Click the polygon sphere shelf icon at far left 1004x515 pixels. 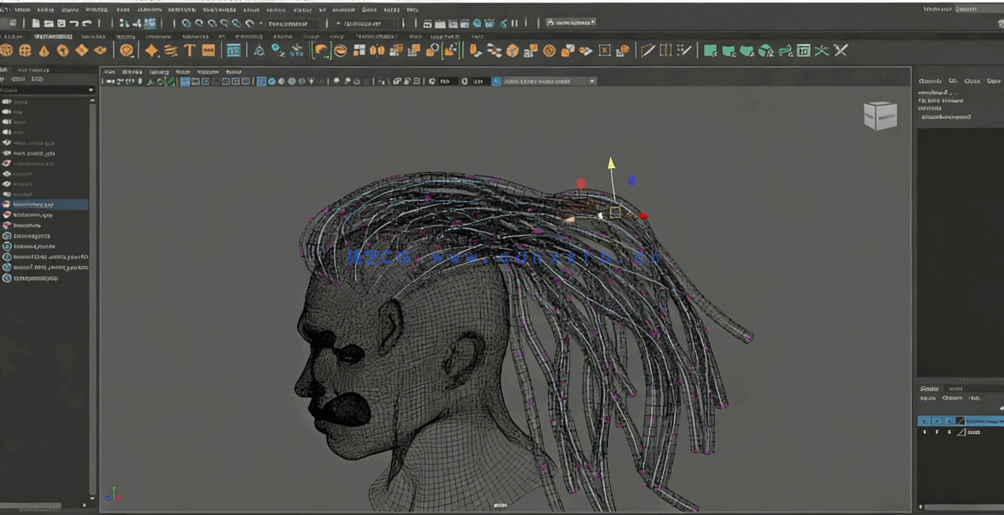click(x=7, y=50)
